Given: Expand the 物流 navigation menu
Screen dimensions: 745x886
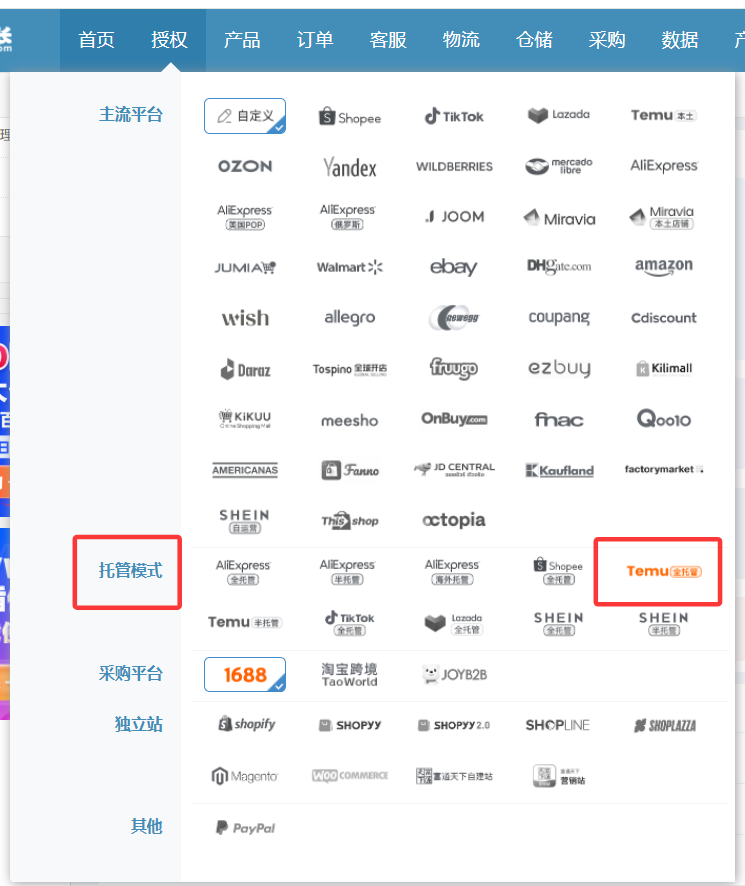Looking at the screenshot, I should (461, 40).
